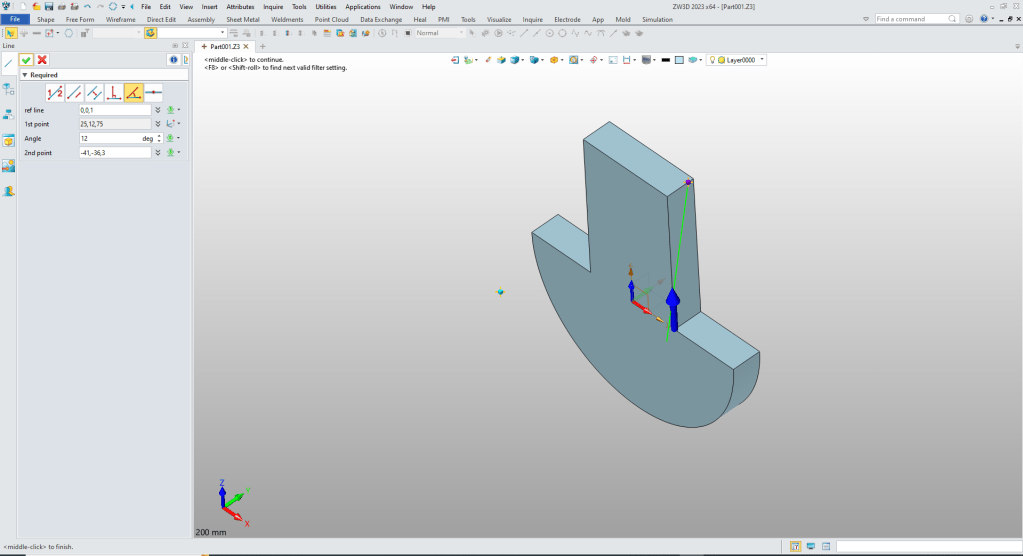
Task: Pick the middle-point line mode icon
Action: [153, 92]
